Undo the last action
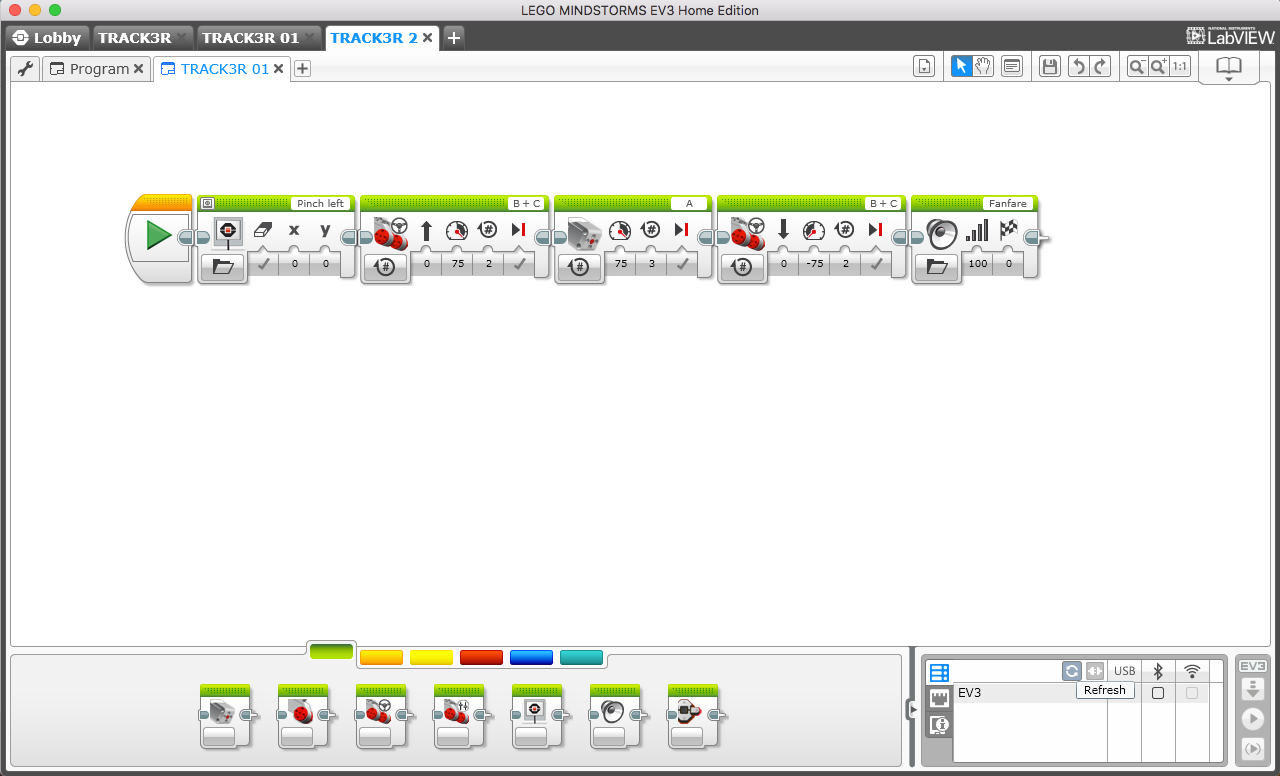 click(x=1078, y=67)
